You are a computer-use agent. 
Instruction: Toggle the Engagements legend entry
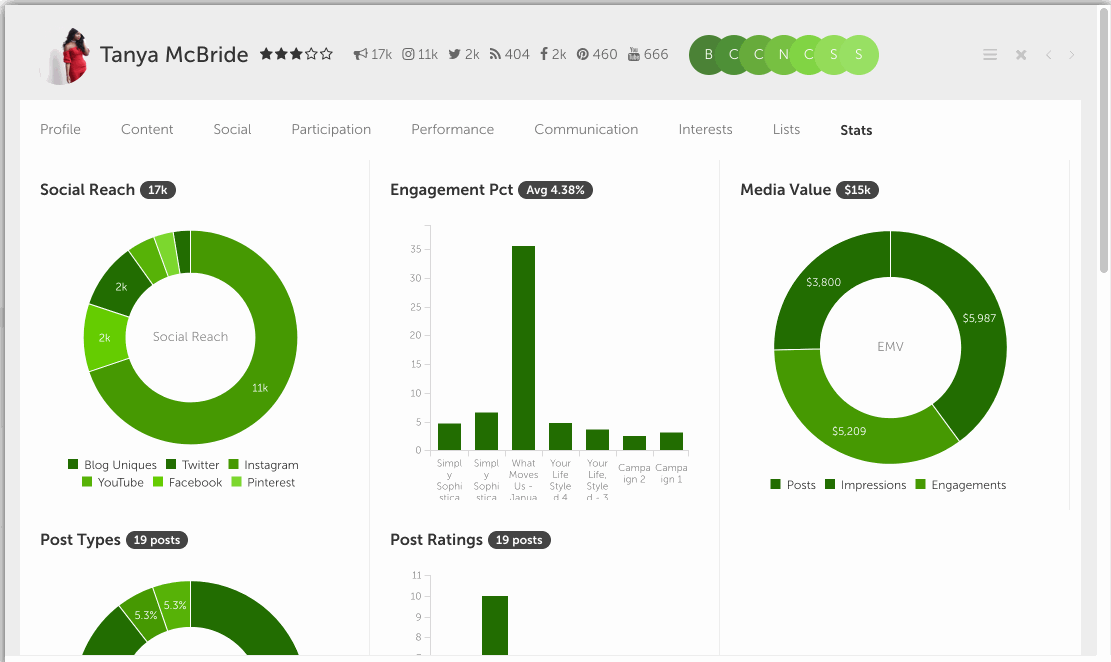tap(961, 485)
